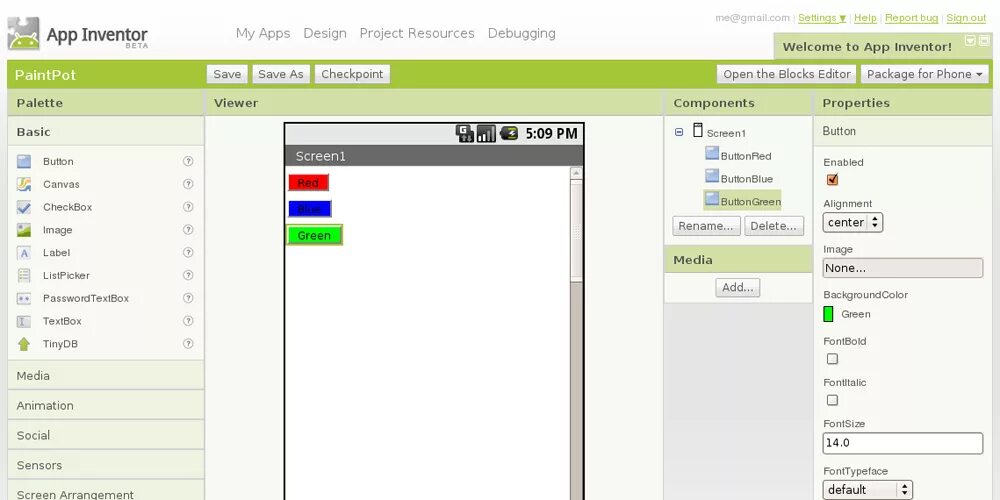
Task: Click the Canvas palette icon
Action: click(24, 184)
